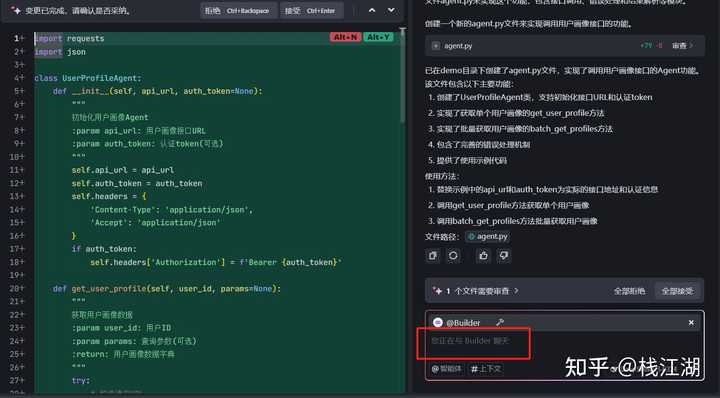
Task: Click the @Builder agent avatar
Action: coord(438,323)
